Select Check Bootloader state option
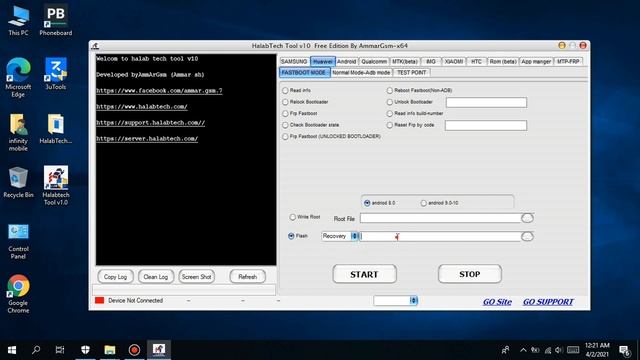640x360 pixels. (x=285, y=125)
